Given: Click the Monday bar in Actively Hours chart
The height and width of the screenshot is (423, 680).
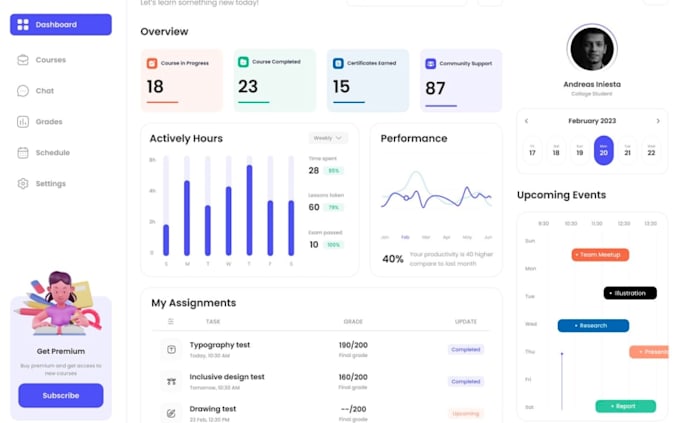Looking at the screenshot, I should click(x=187, y=218).
